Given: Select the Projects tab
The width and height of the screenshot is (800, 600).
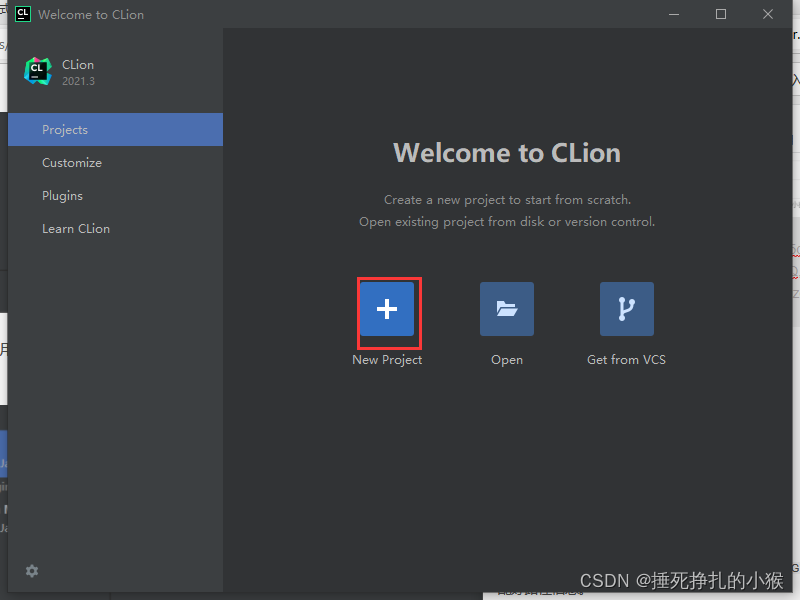Looking at the screenshot, I should tap(115, 130).
